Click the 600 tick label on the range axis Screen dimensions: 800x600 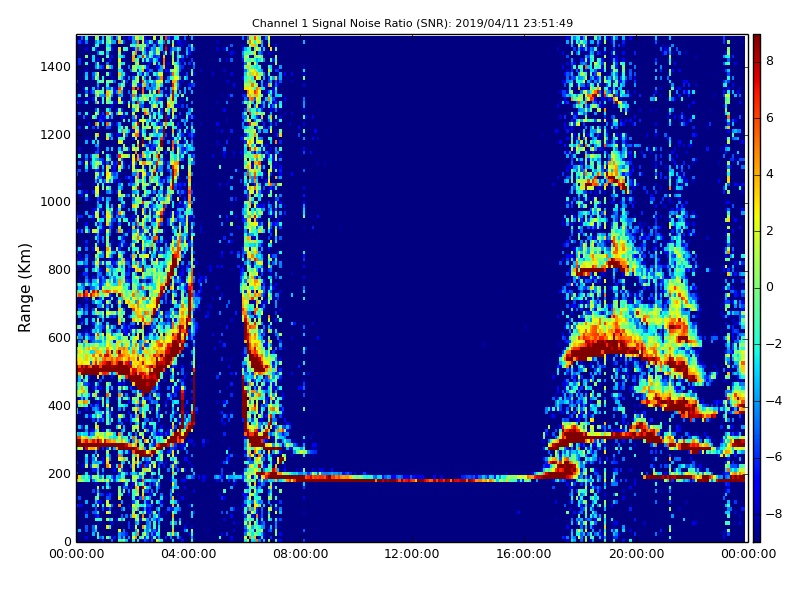click(x=59, y=338)
